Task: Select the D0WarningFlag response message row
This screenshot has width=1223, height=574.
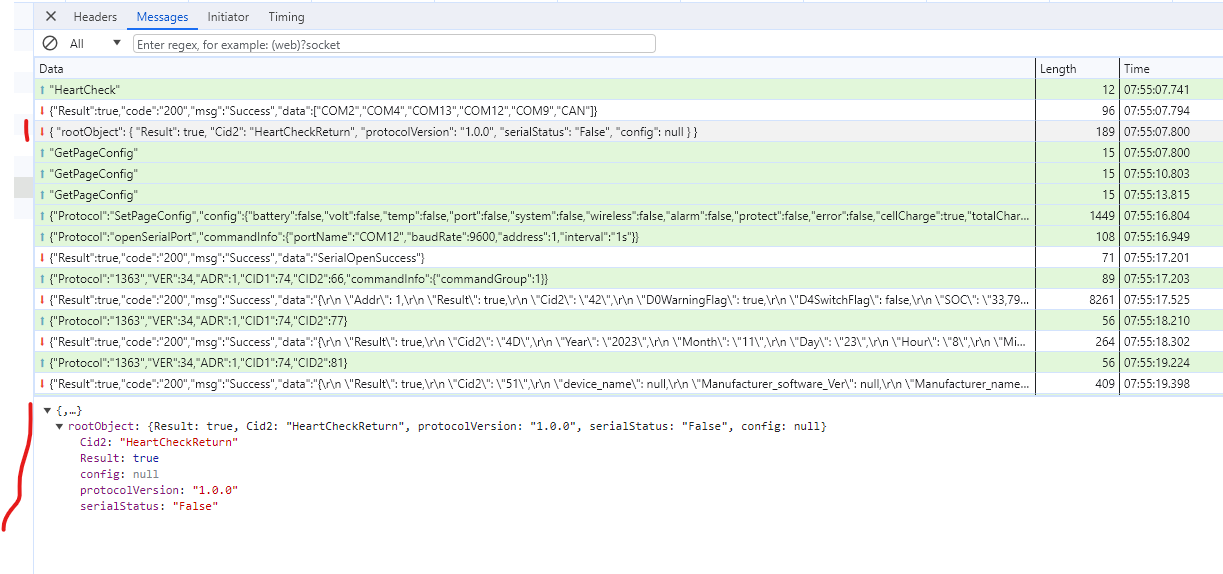Action: pyautogui.click(x=629, y=300)
